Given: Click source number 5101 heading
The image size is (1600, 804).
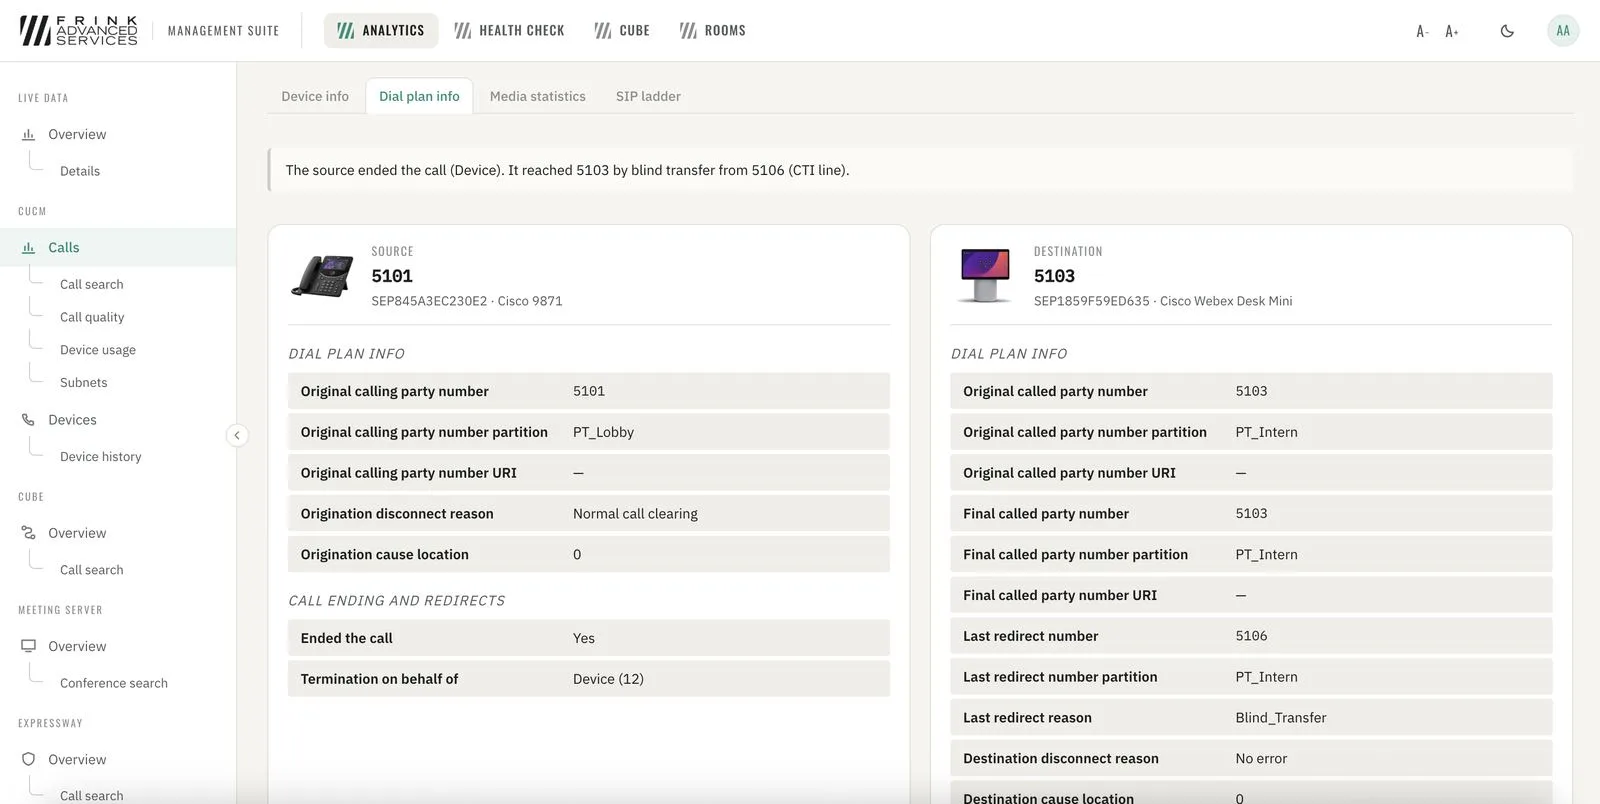Looking at the screenshot, I should [x=392, y=276].
